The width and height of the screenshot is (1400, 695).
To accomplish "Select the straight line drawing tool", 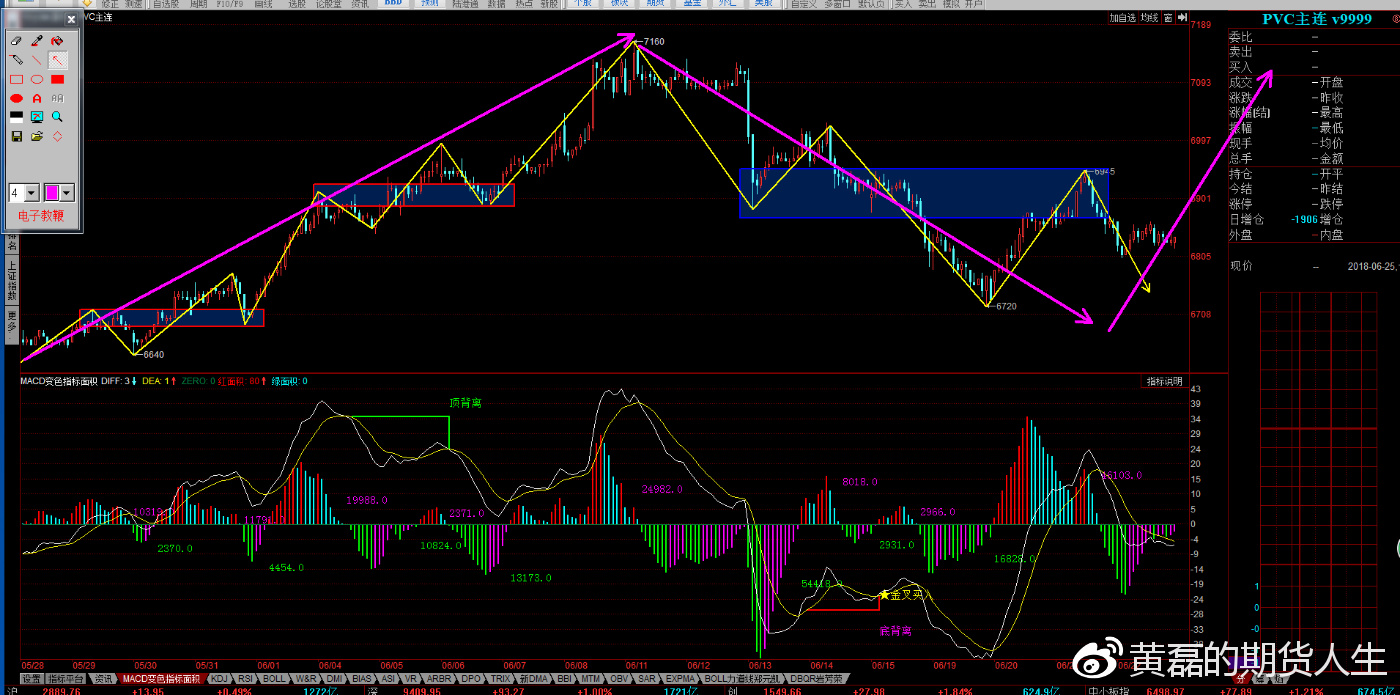I will [x=37, y=60].
